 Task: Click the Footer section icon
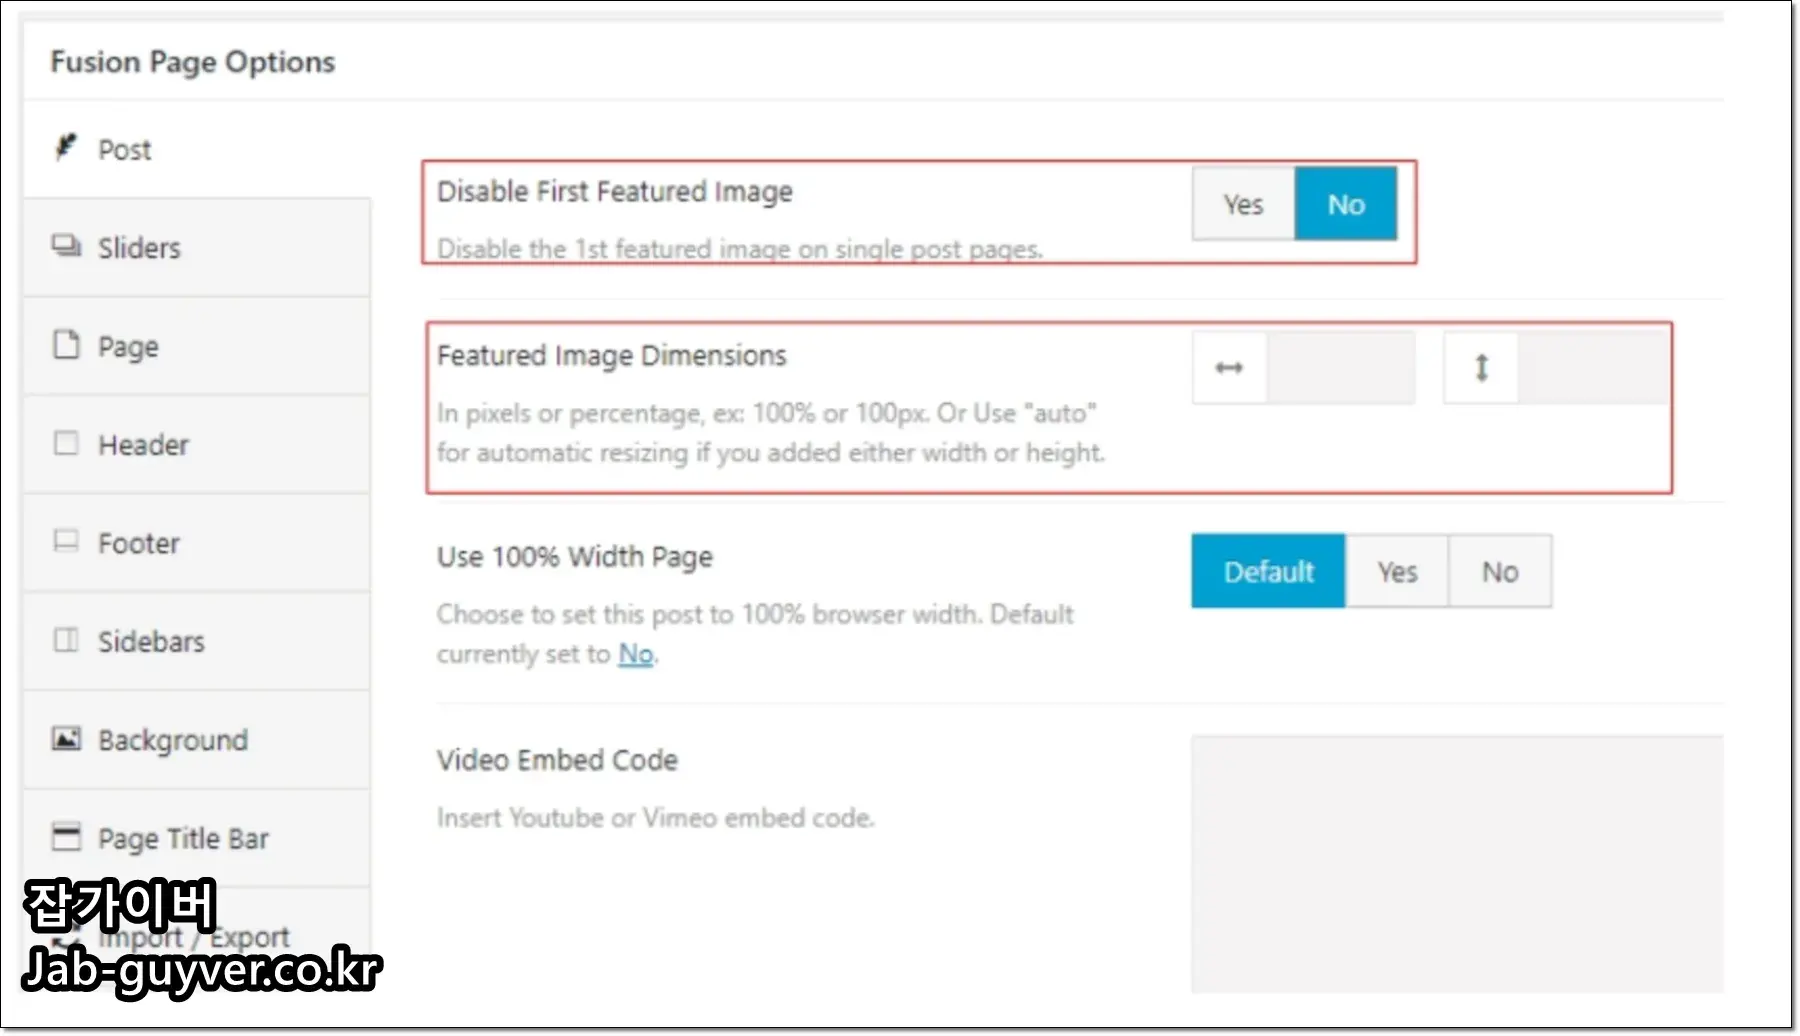coord(66,541)
